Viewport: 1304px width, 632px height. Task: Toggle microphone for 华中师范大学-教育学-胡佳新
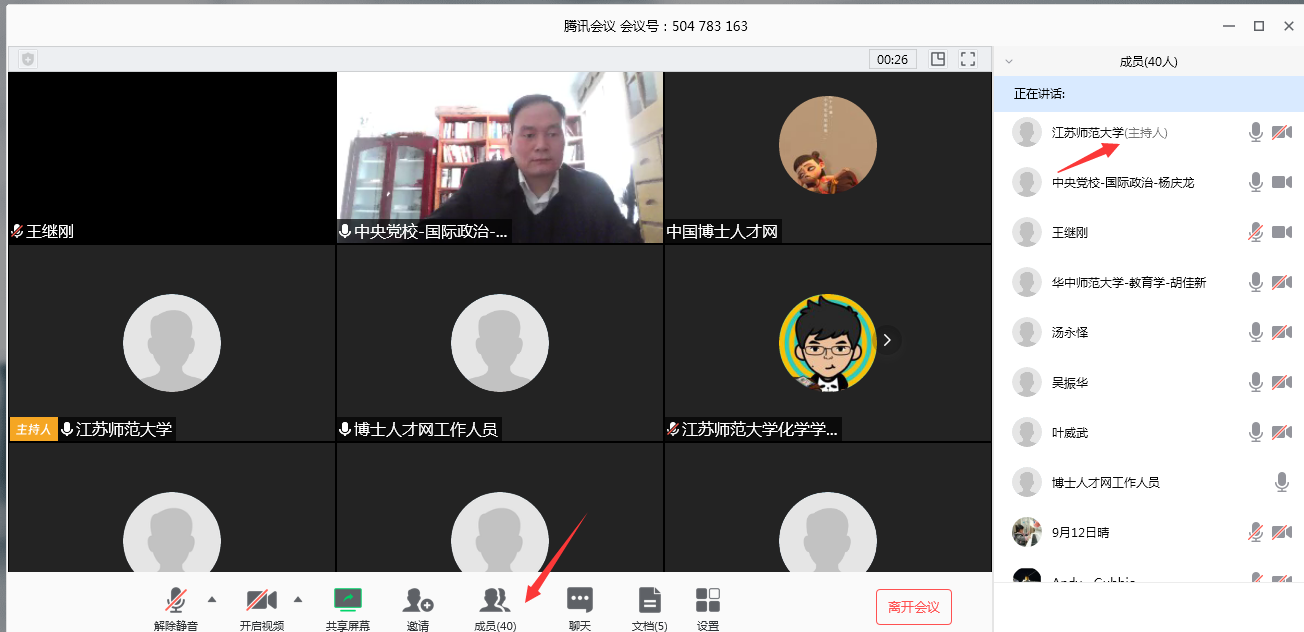[x=1255, y=282]
